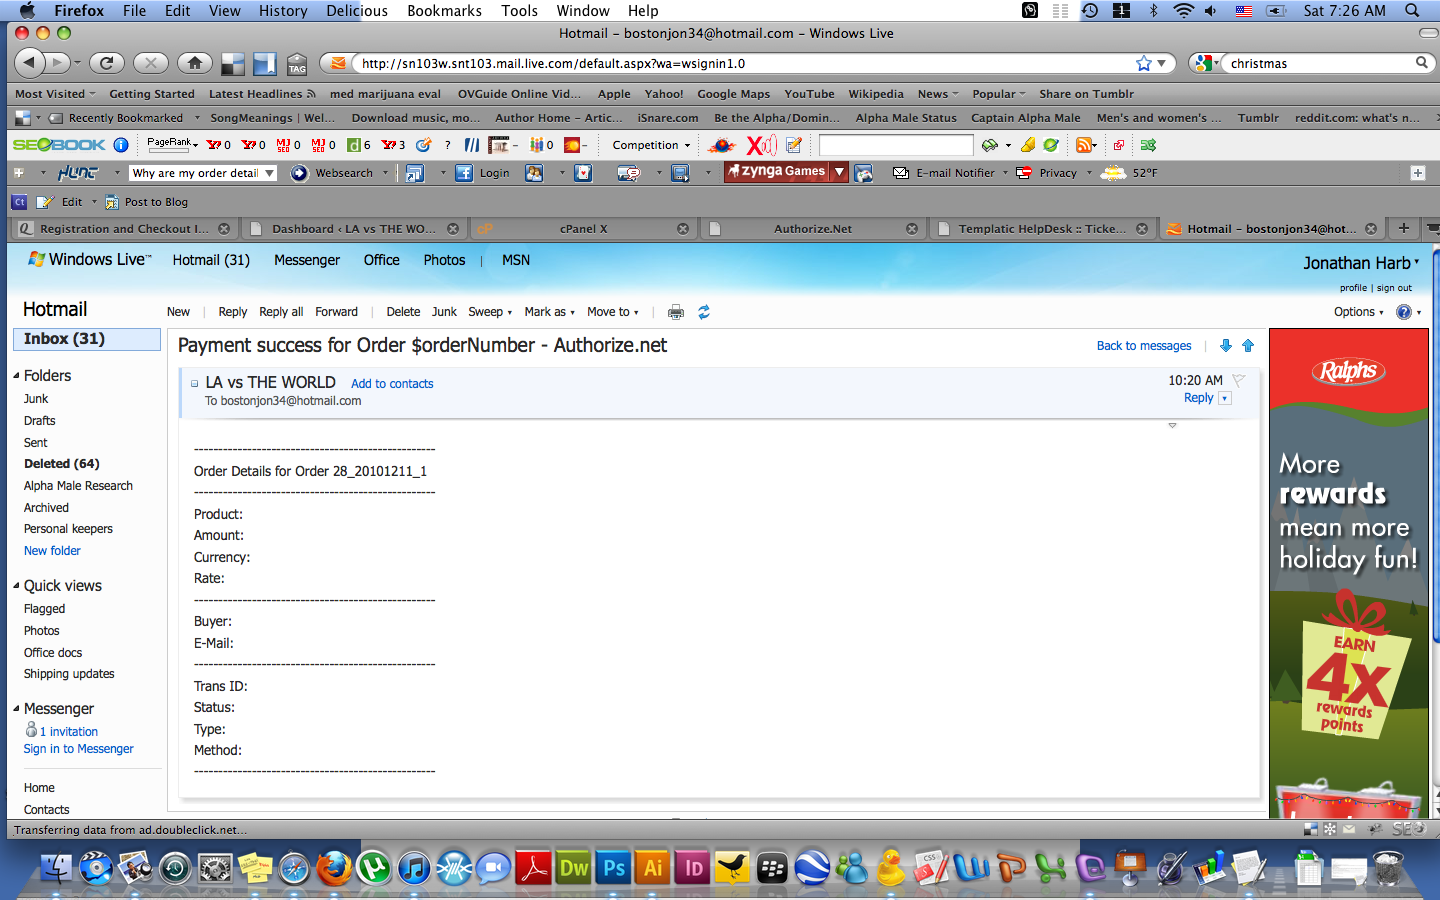Open the Zynga Games toolbar button

[777, 172]
